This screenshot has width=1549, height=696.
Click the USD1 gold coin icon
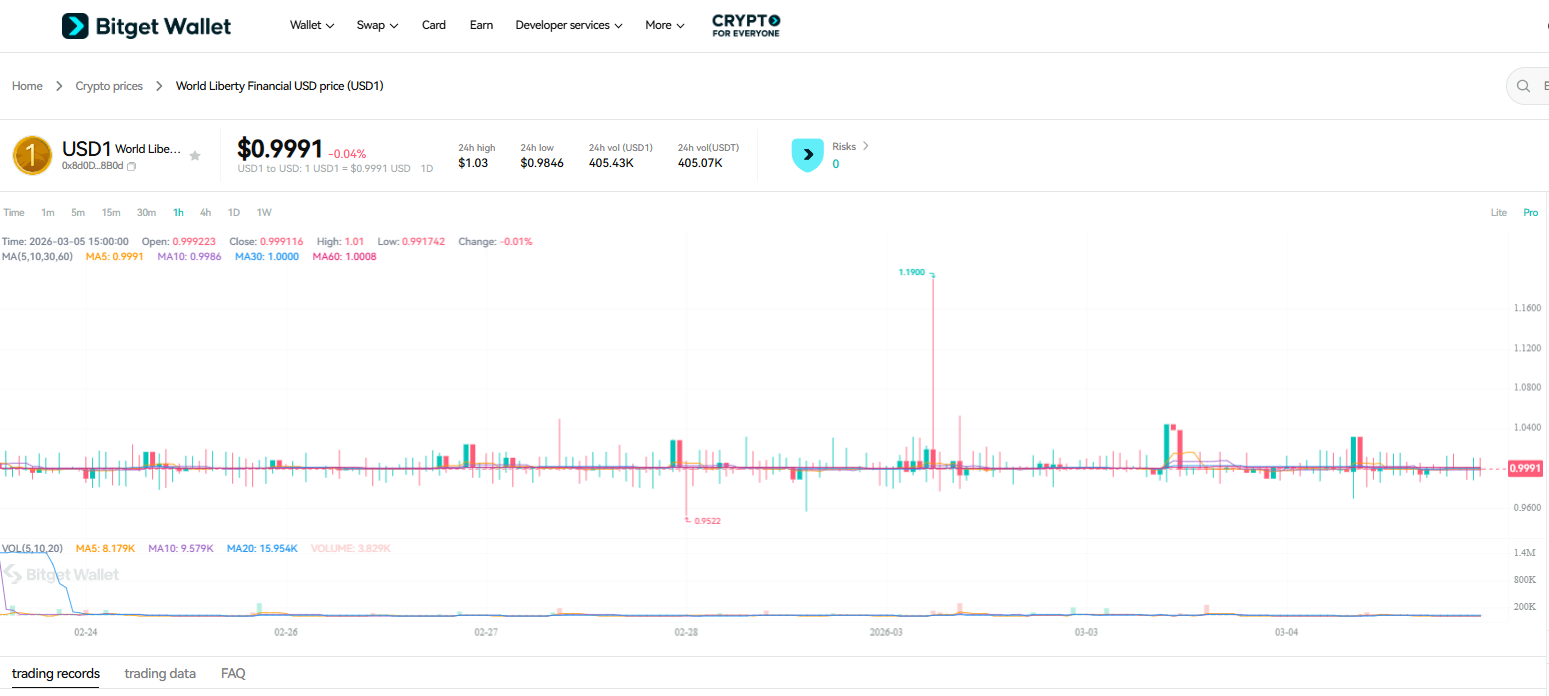click(32, 155)
